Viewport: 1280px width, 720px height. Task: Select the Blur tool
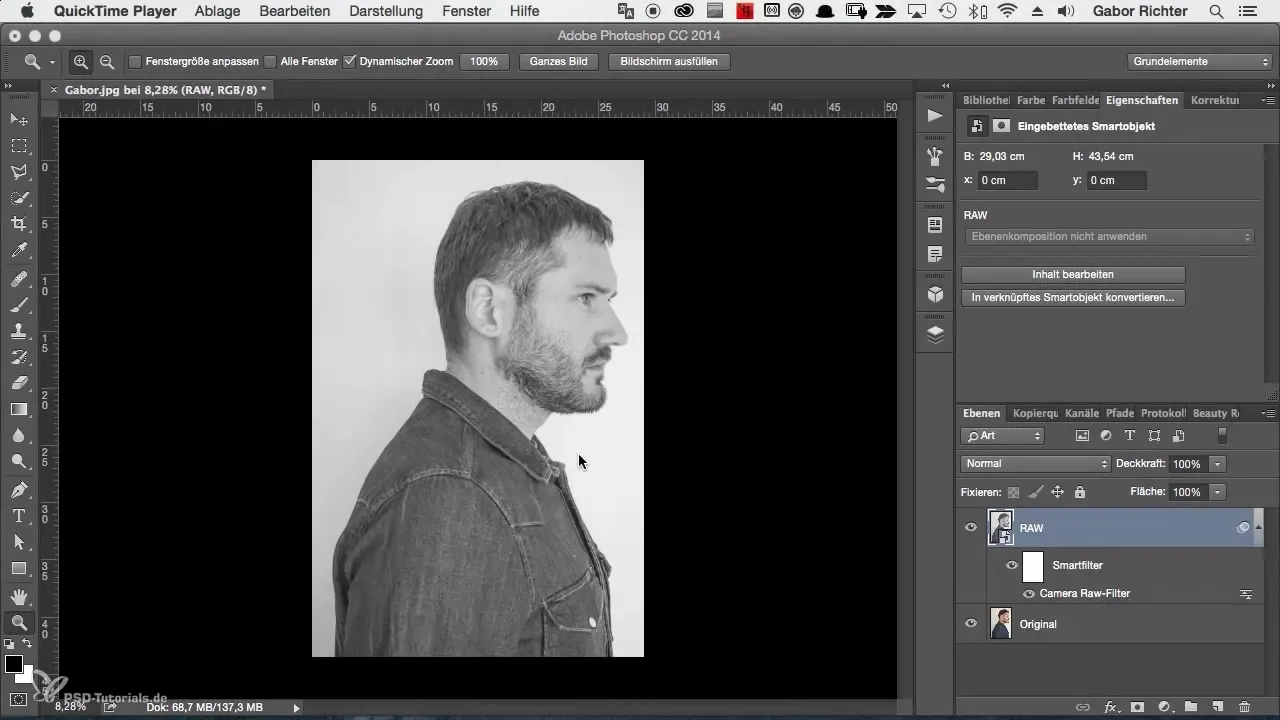(19, 435)
